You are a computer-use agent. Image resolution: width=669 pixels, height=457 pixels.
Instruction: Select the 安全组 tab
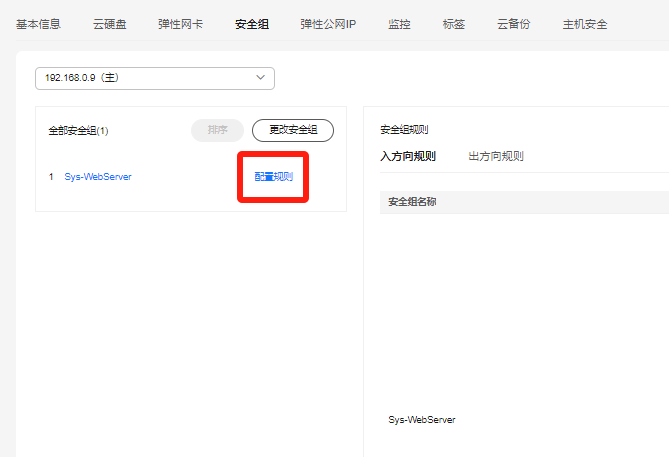point(252,24)
